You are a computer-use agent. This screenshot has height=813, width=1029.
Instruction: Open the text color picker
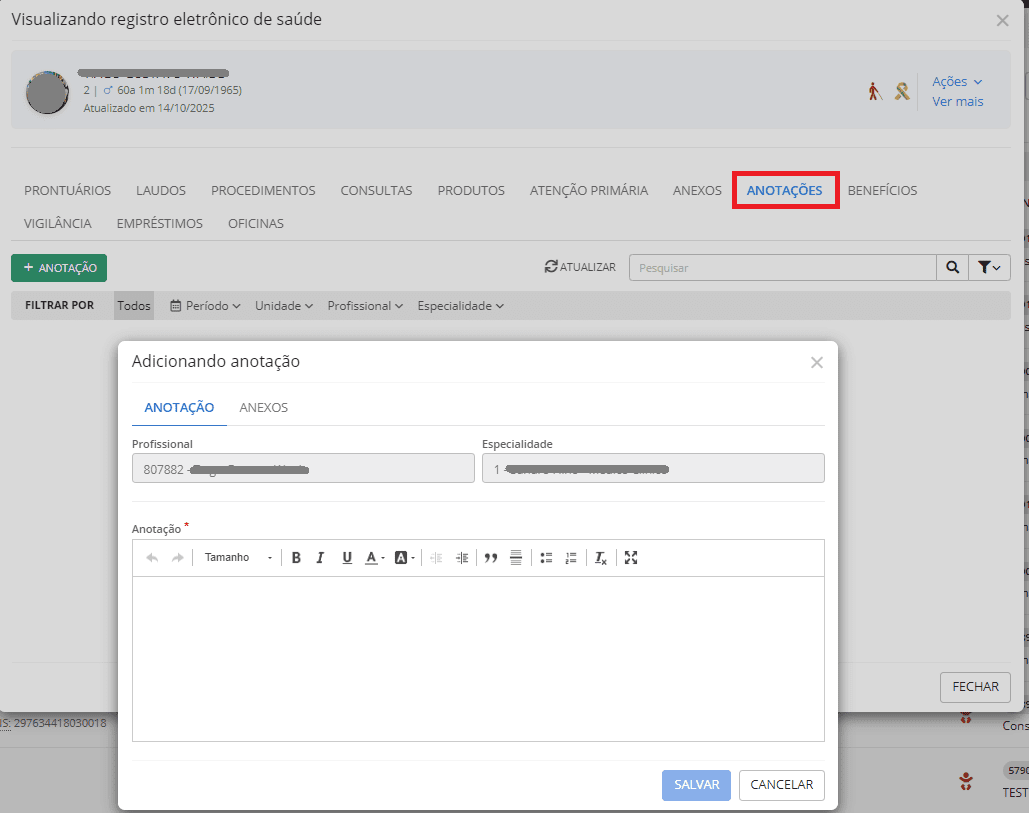point(374,558)
